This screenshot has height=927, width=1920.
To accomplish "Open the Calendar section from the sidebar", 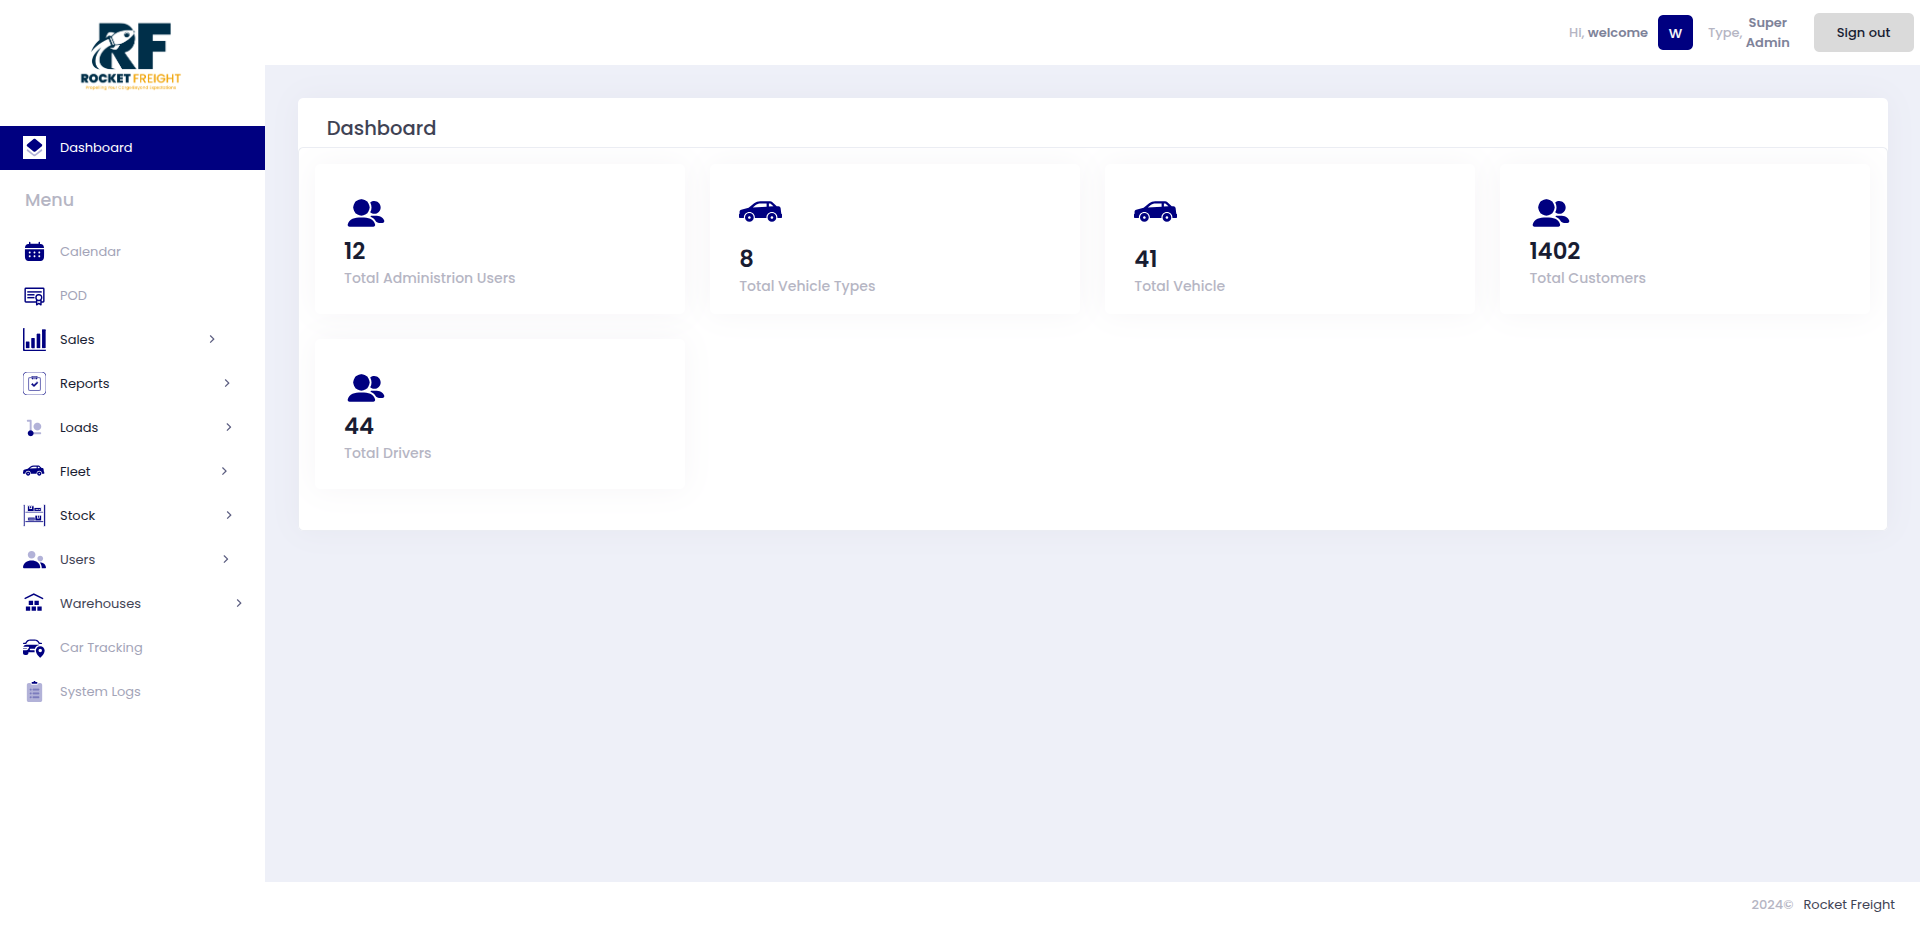I will pyautogui.click(x=90, y=251).
